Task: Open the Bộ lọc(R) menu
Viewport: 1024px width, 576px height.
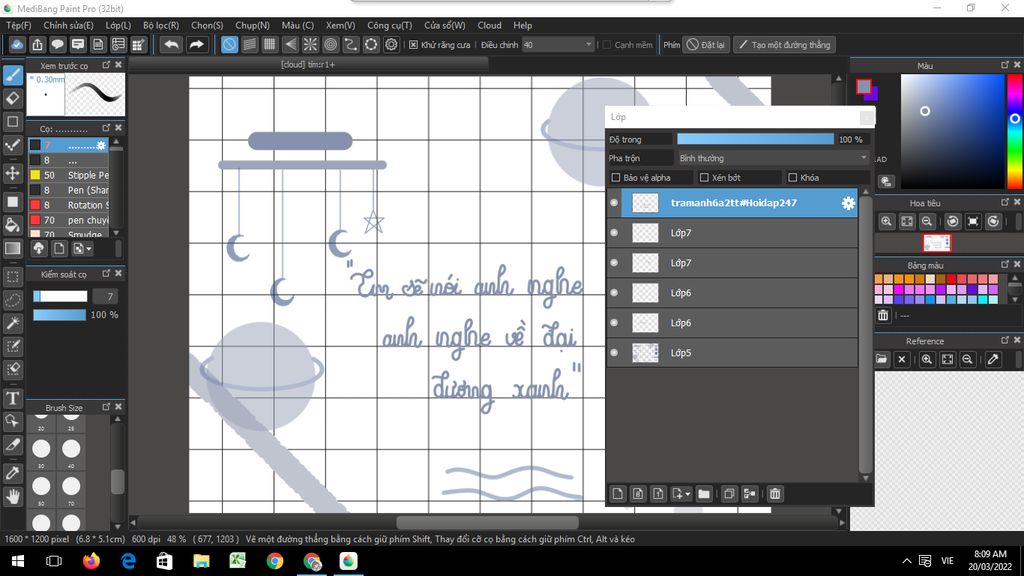Action: tap(160, 25)
